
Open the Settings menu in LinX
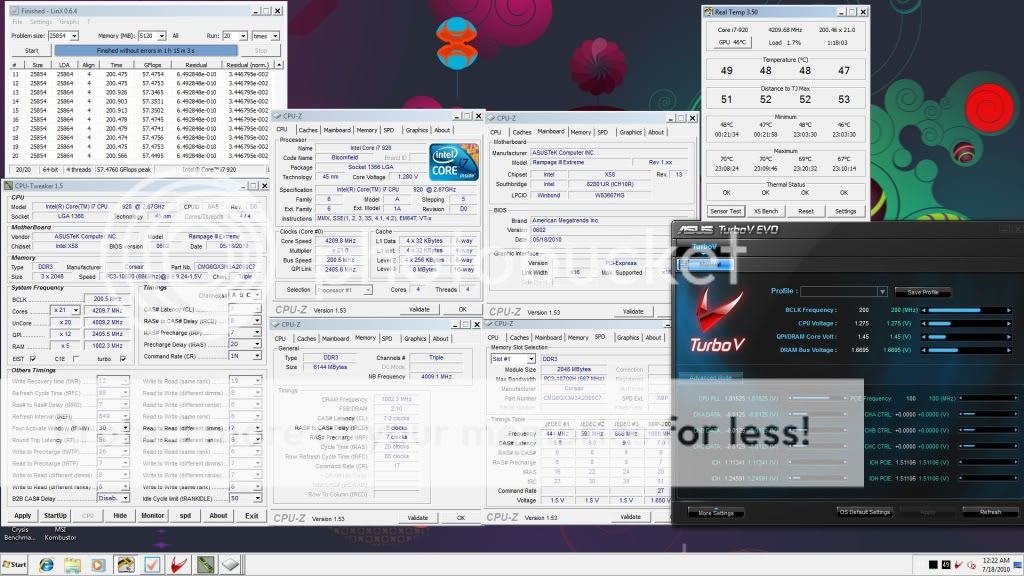(x=41, y=21)
